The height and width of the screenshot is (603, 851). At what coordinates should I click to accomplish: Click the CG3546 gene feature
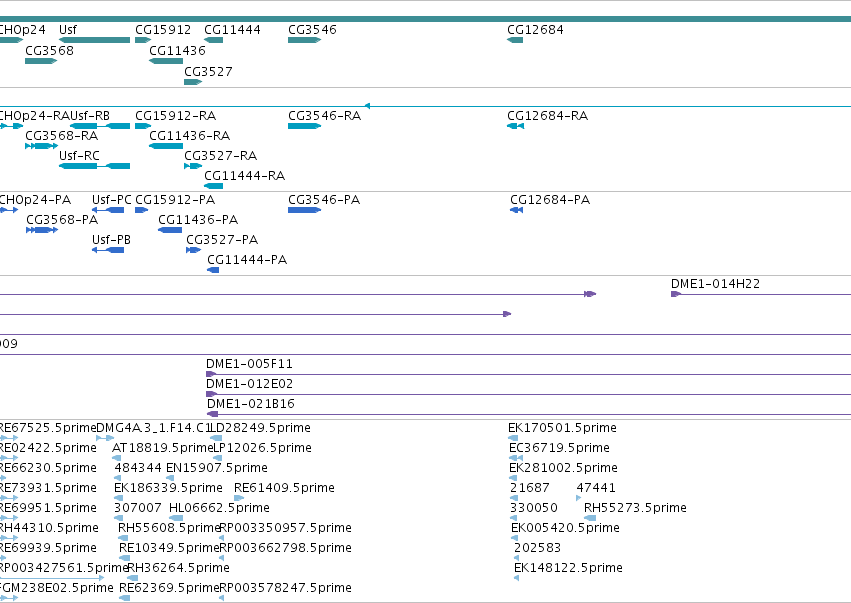pyautogui.click(x=304, y=40)
